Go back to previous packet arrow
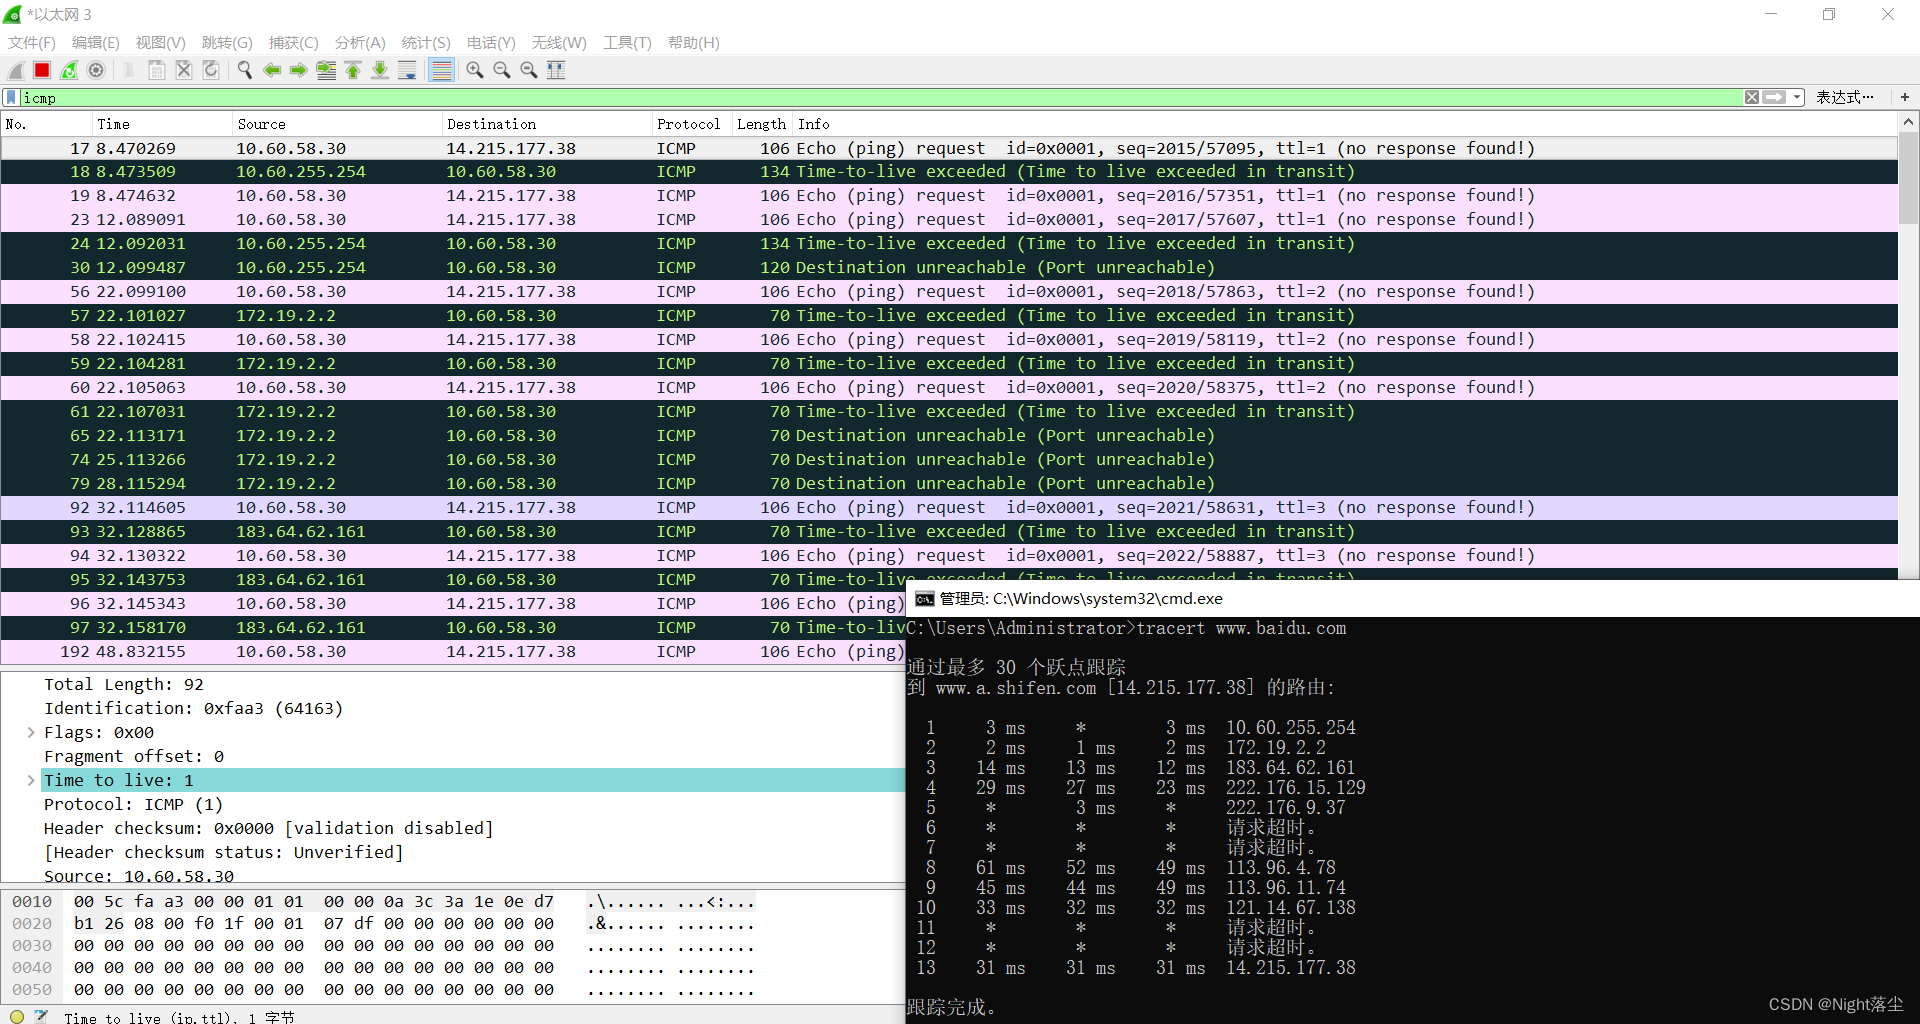Image resolution: width=1920 pixels, height=1024 pixels. tap(272, 70)
